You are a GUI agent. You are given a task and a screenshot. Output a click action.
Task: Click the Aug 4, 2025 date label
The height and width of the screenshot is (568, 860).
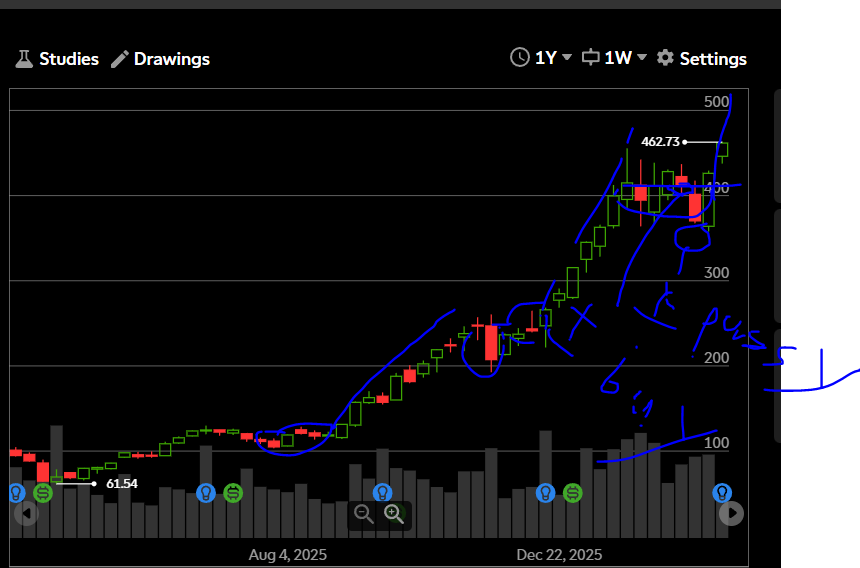287,555
